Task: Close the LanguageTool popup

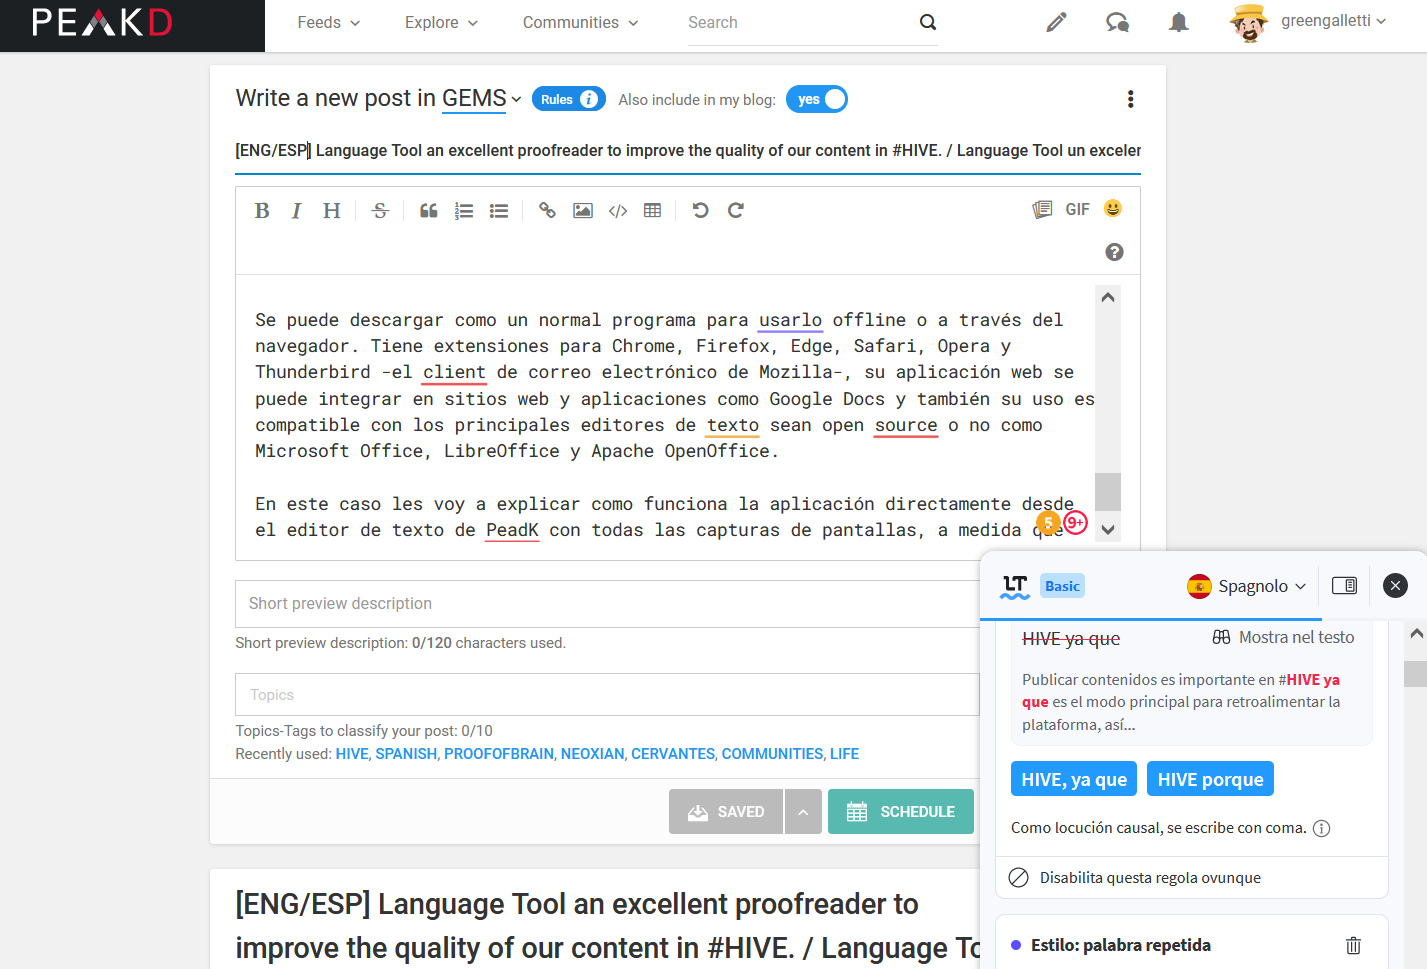Action: pos(1395,586)
